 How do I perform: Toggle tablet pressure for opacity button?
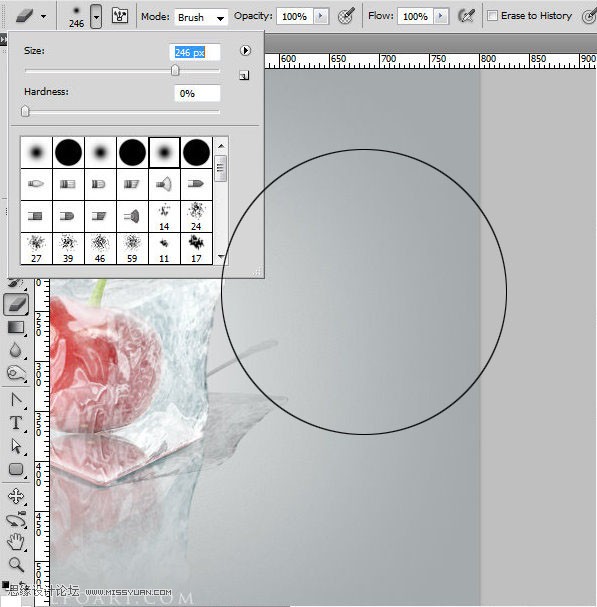(346, 16)
